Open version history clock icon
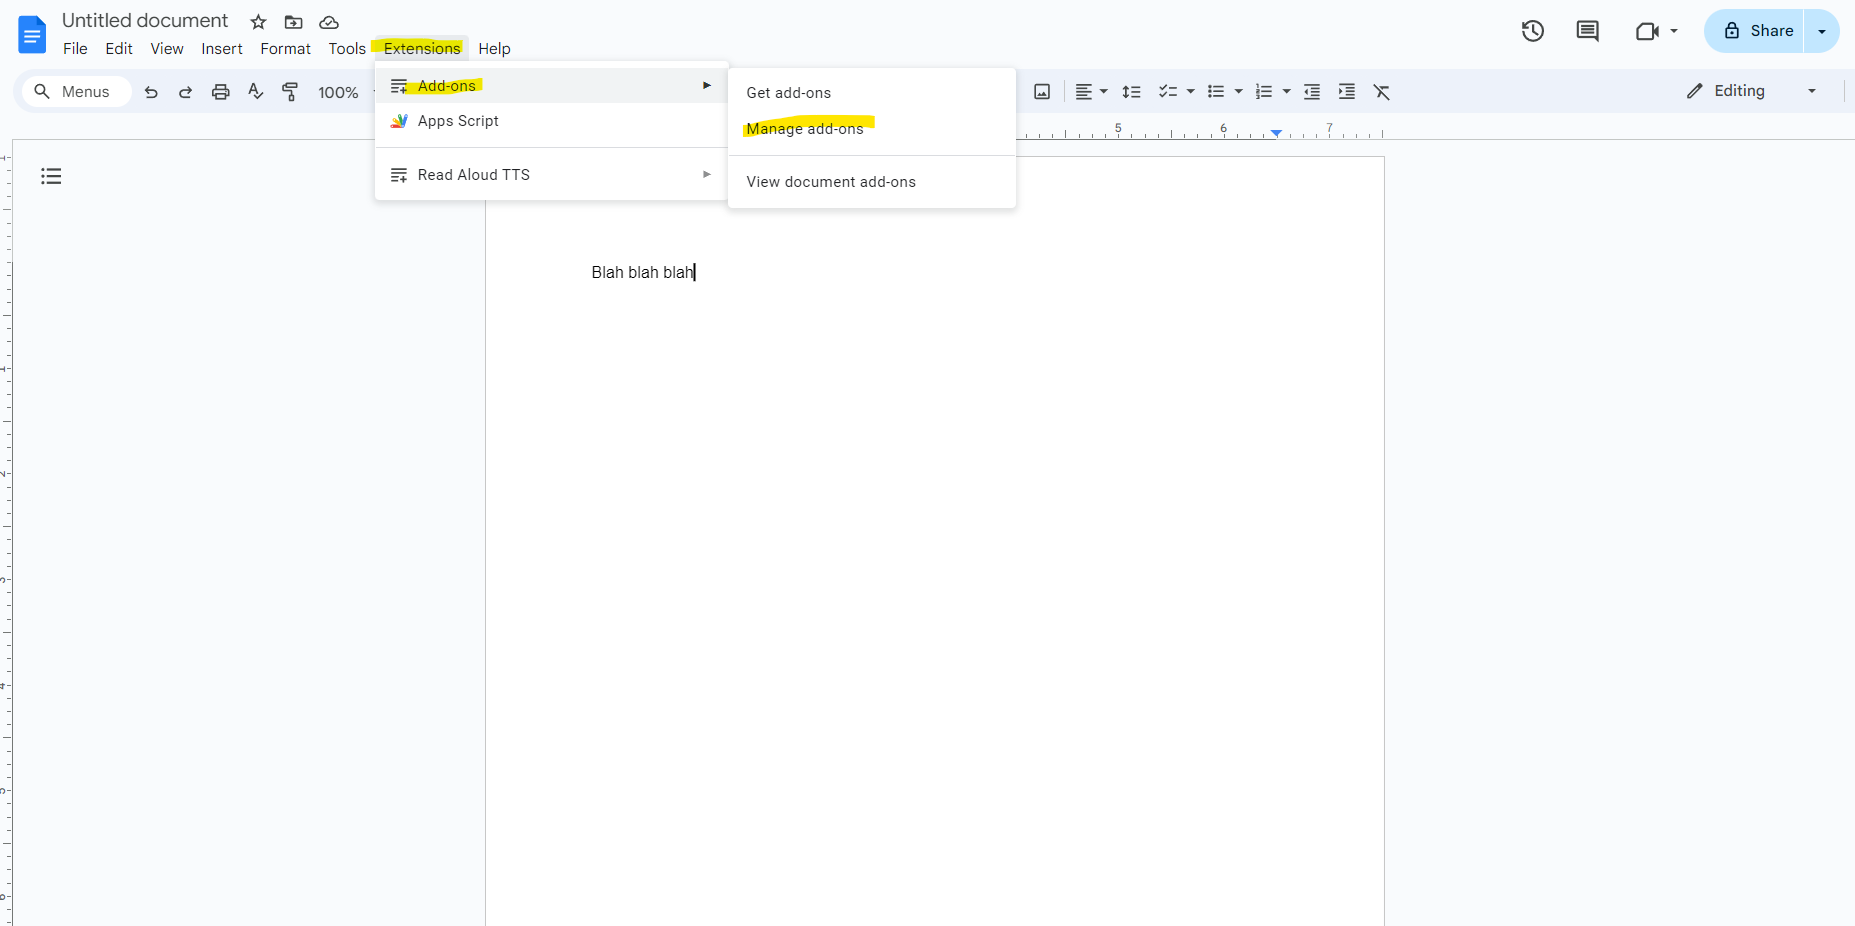Image resolution: width=1855 pixels, height=926 pixels. (x=1532, y=31)
